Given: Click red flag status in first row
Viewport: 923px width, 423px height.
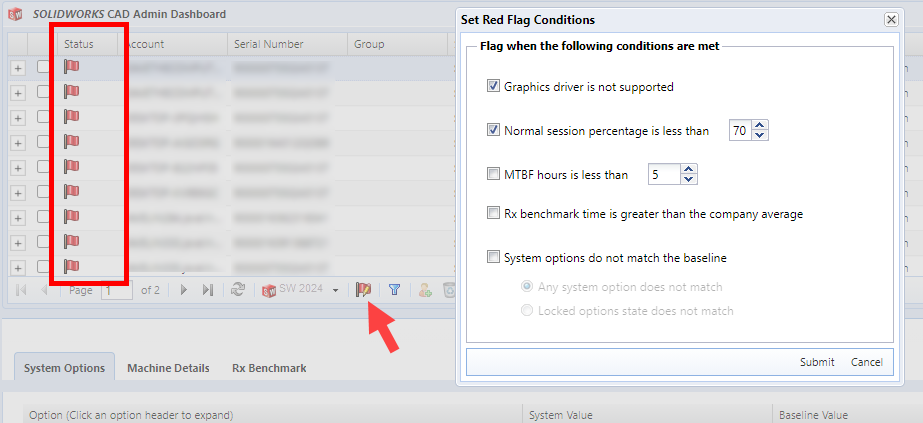Looking at the screenshot, I should 71,67.
